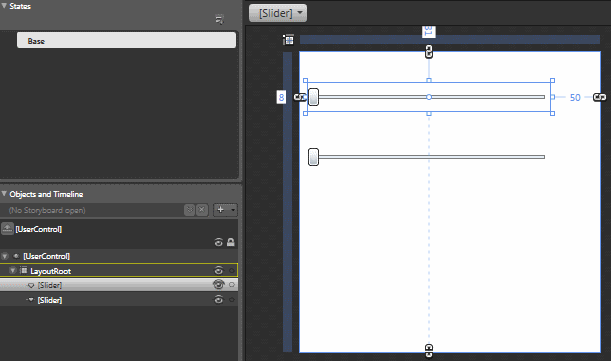Lock the bottom [Slider] via its lock dot

pyautogui.click(x=231, y=300)
